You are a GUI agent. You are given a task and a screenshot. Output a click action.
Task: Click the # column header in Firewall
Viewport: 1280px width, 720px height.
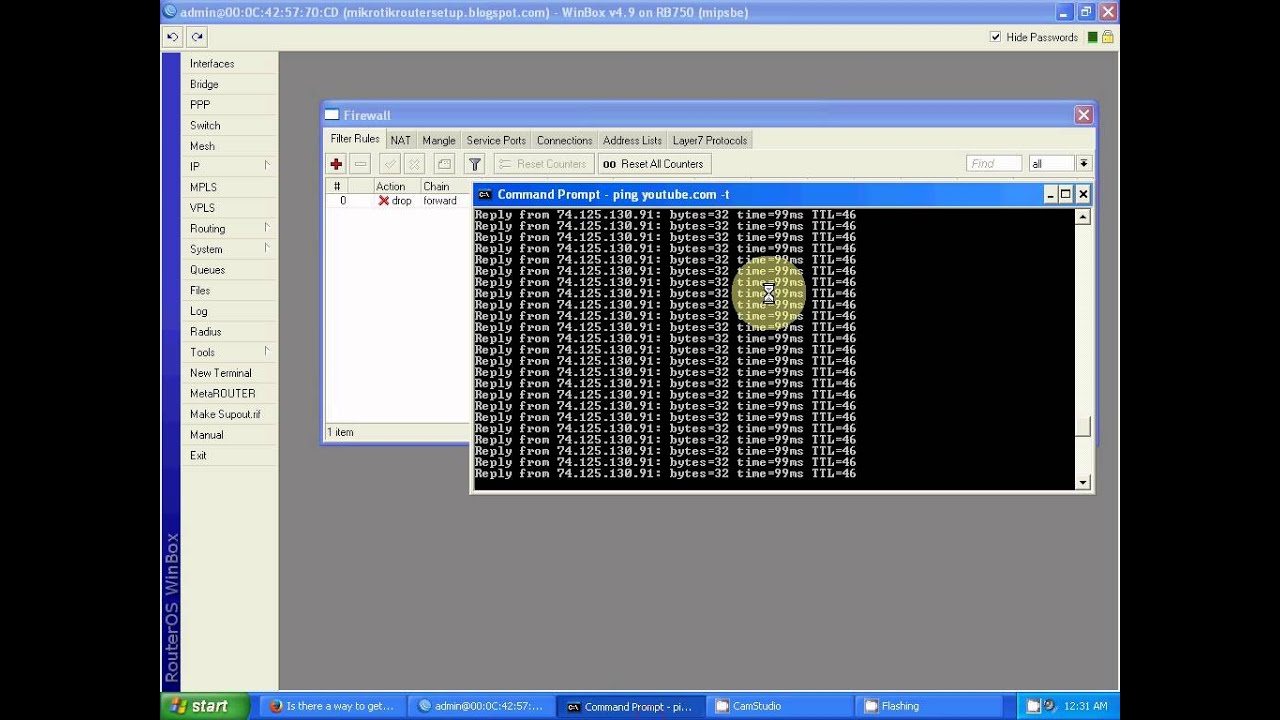(x=337, y=187)
